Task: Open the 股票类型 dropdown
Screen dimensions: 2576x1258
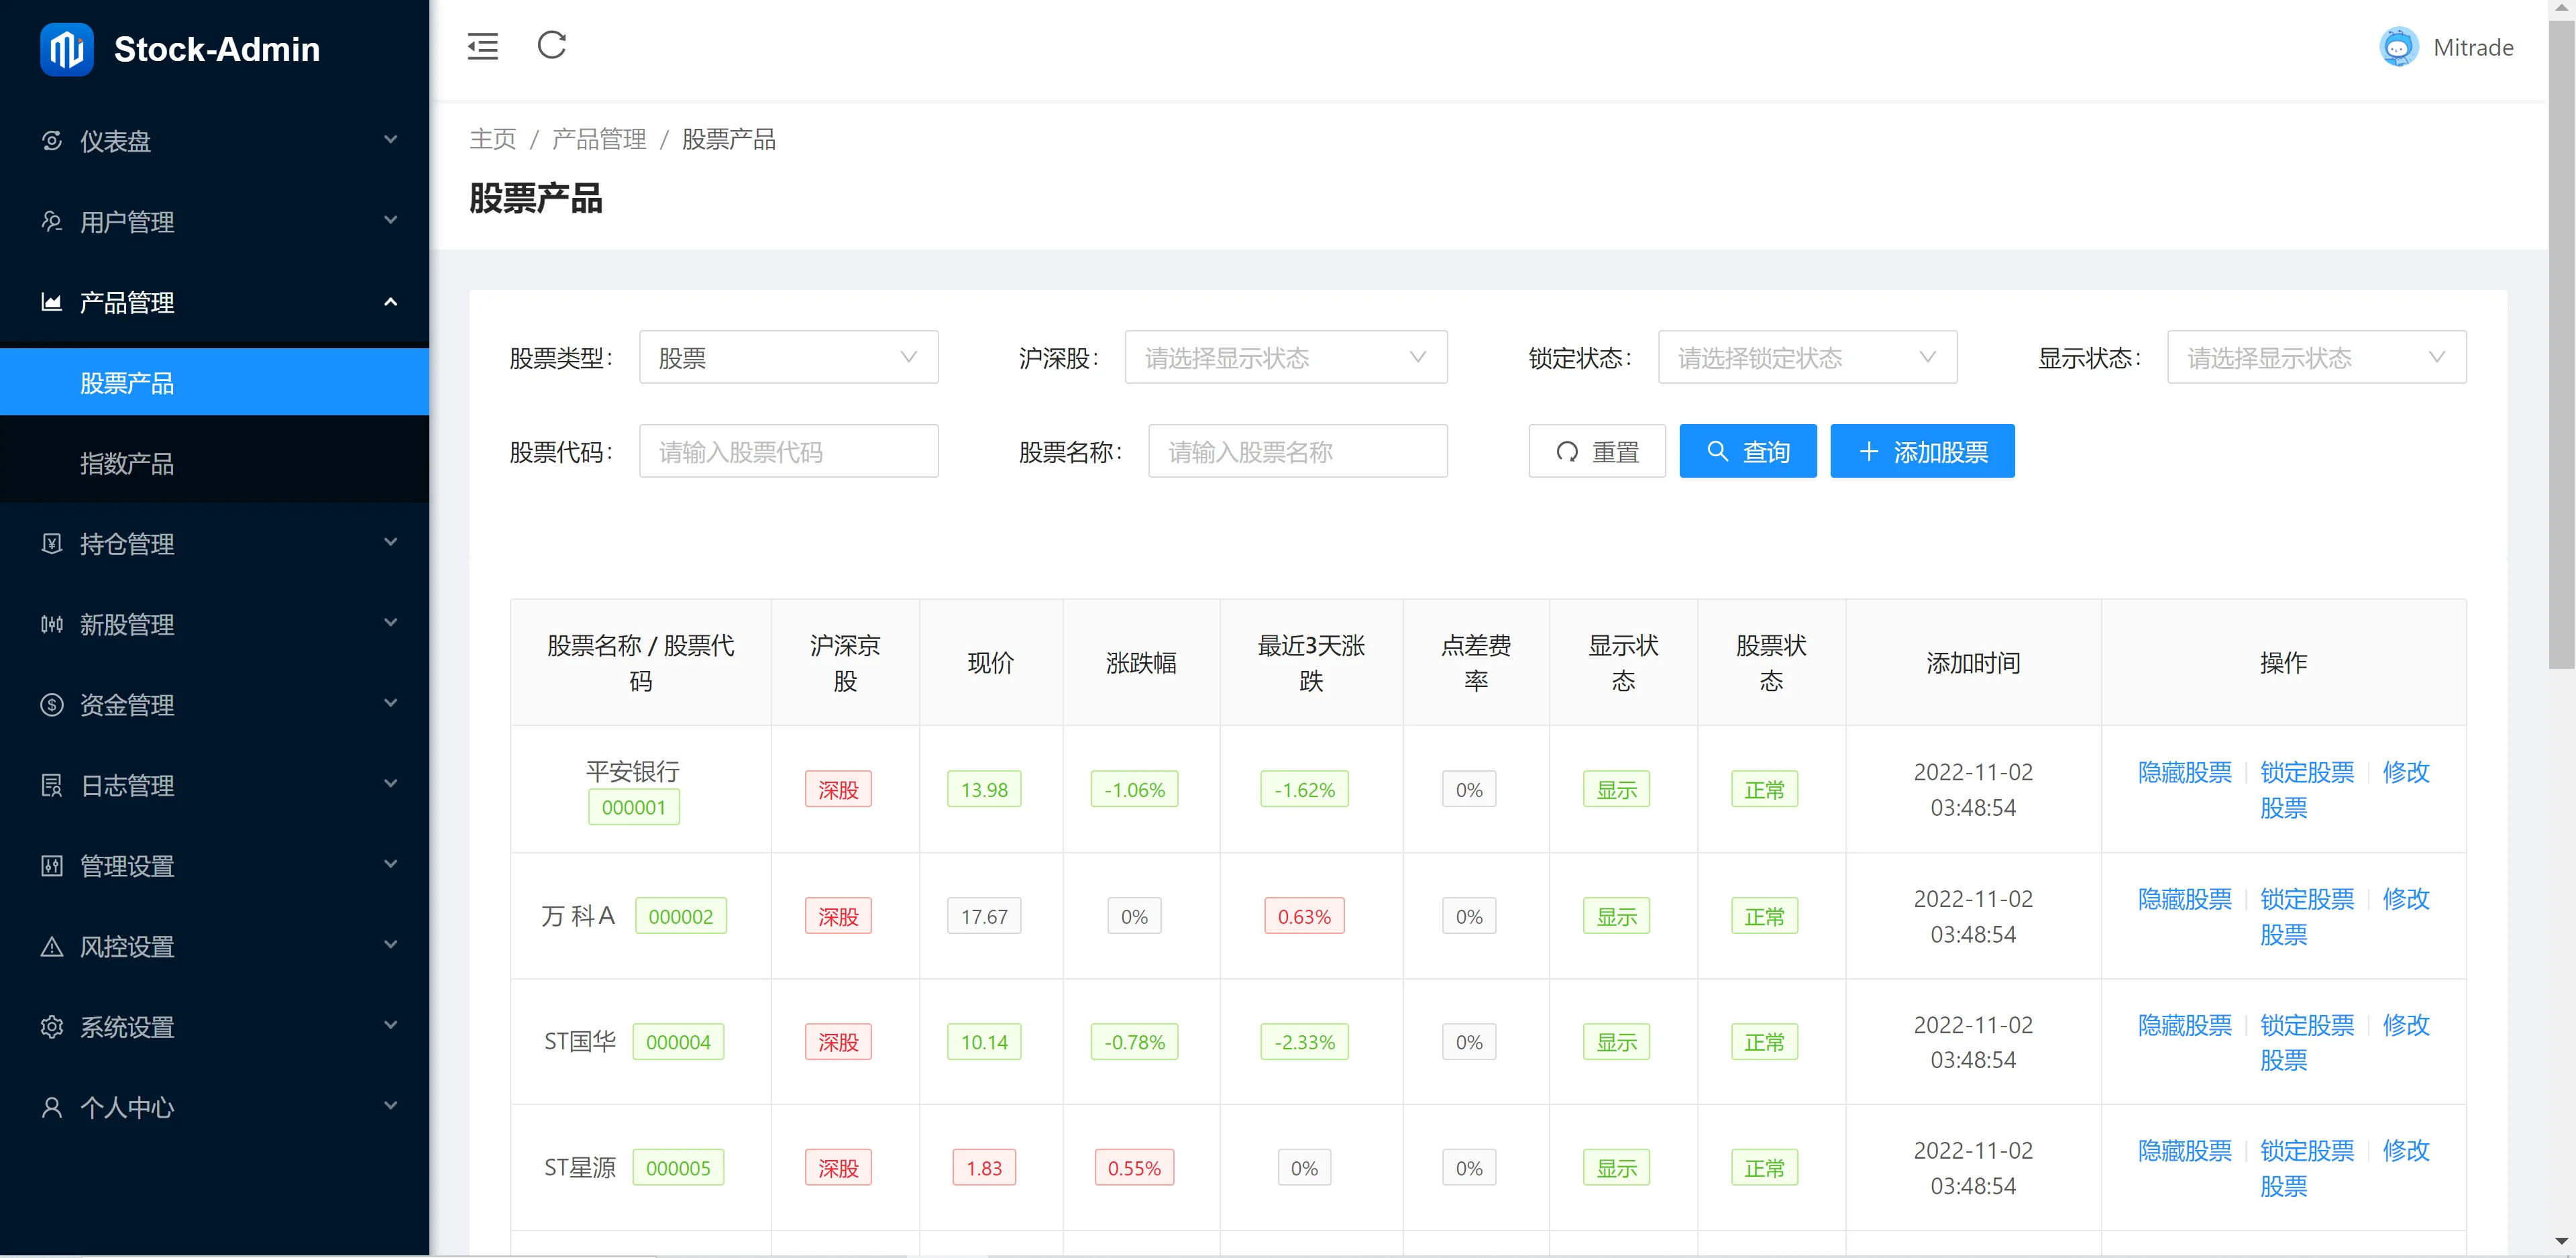Action: pyautogui.click(x=788, y=358)
